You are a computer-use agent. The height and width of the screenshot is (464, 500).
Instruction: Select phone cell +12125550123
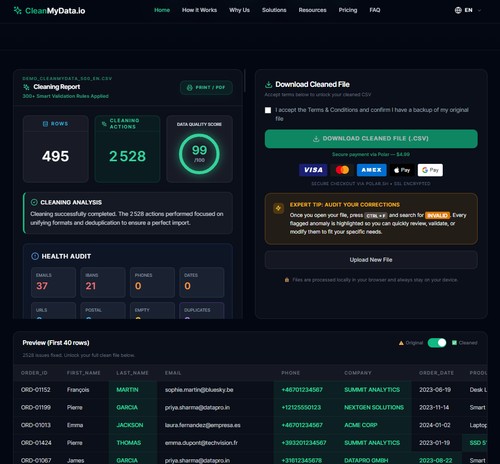301,407
